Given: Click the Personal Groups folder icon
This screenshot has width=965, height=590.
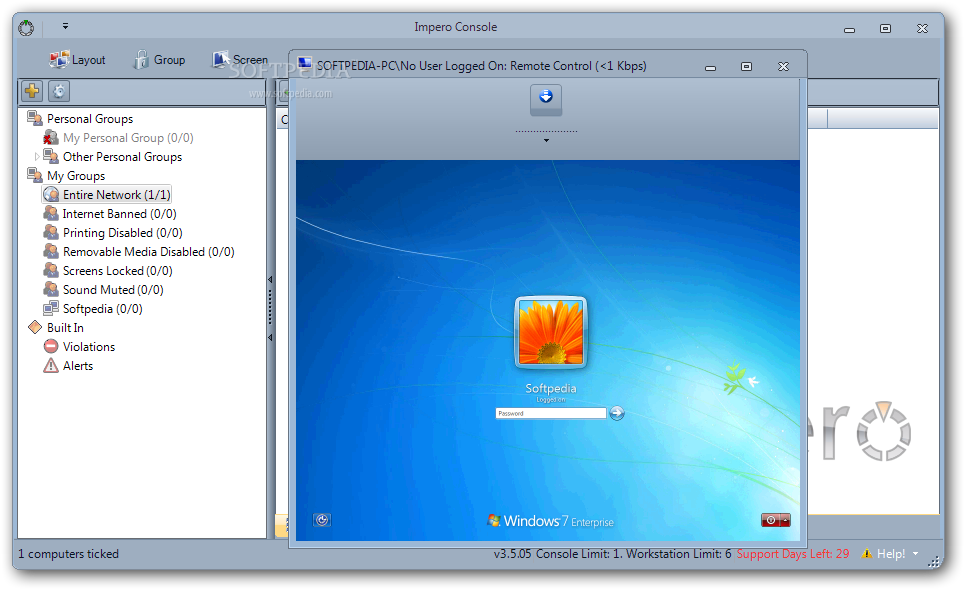Looking at the screenshot, I should (x=34, y=118).
